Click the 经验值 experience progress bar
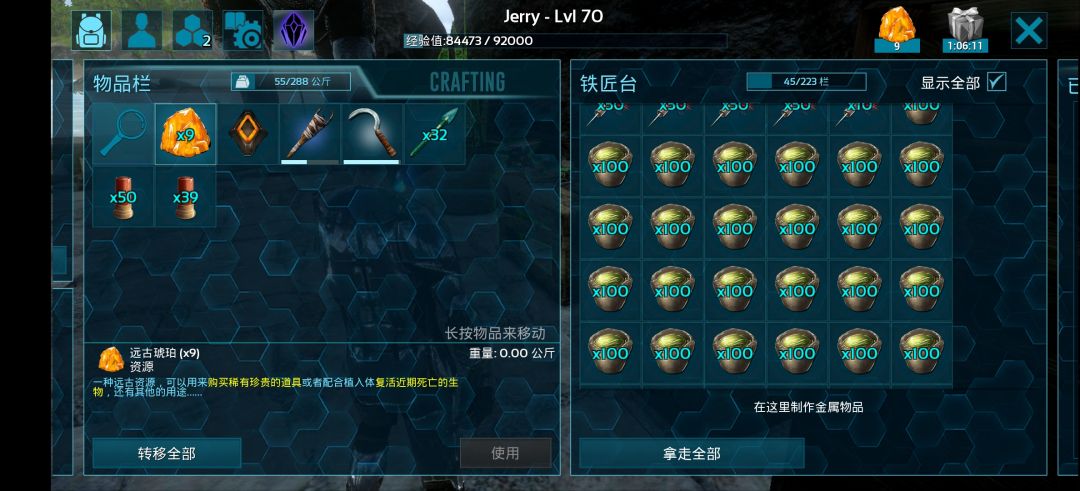Image resolution: width=1080 pixels, height=491 pixels. coord(565,41)
